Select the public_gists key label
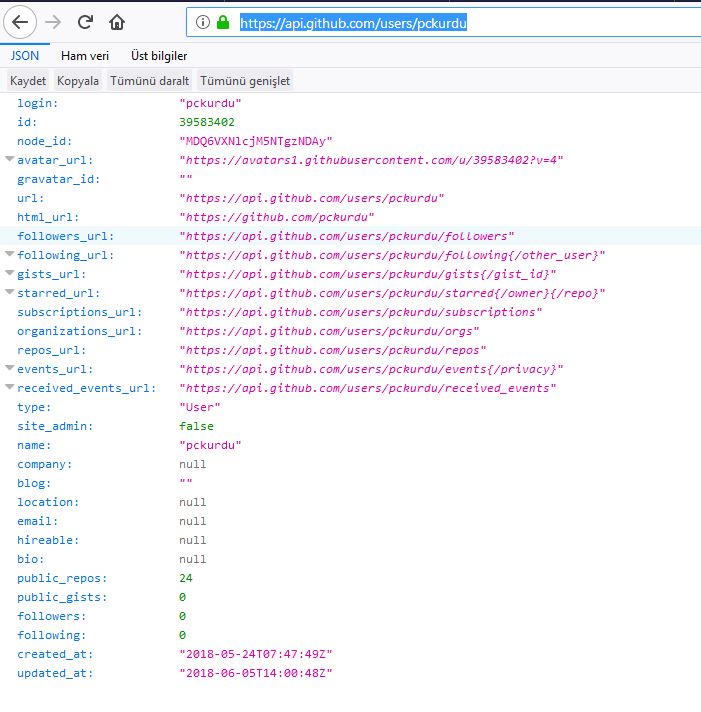Viewport: 701px width, 712px height. pyautogui.click(x=62, y=598)
